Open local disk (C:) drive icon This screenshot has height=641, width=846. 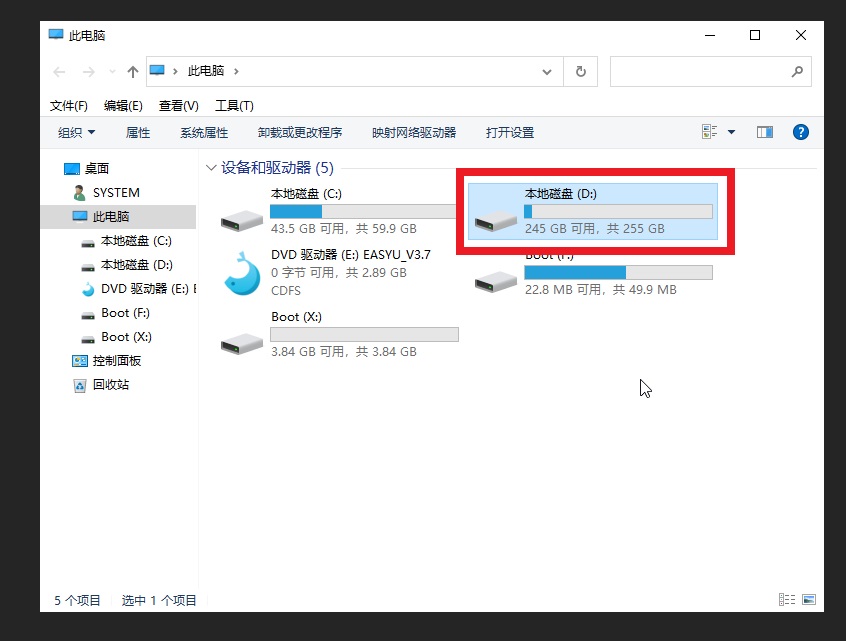coord(242,218)
